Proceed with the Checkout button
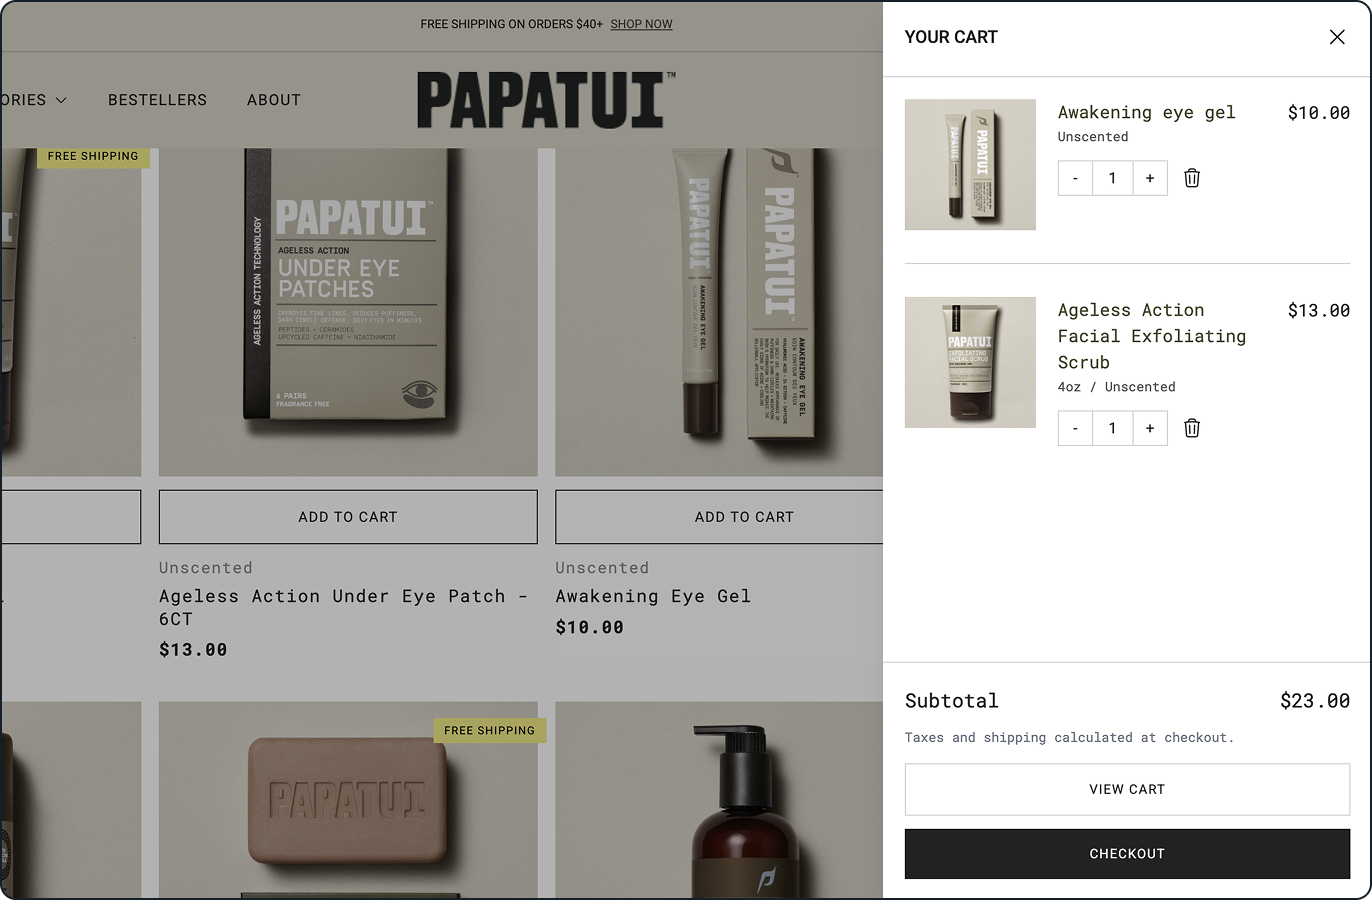This screenshot has height=900, width=1372. pyautogui.click(x=1127, y=854)
